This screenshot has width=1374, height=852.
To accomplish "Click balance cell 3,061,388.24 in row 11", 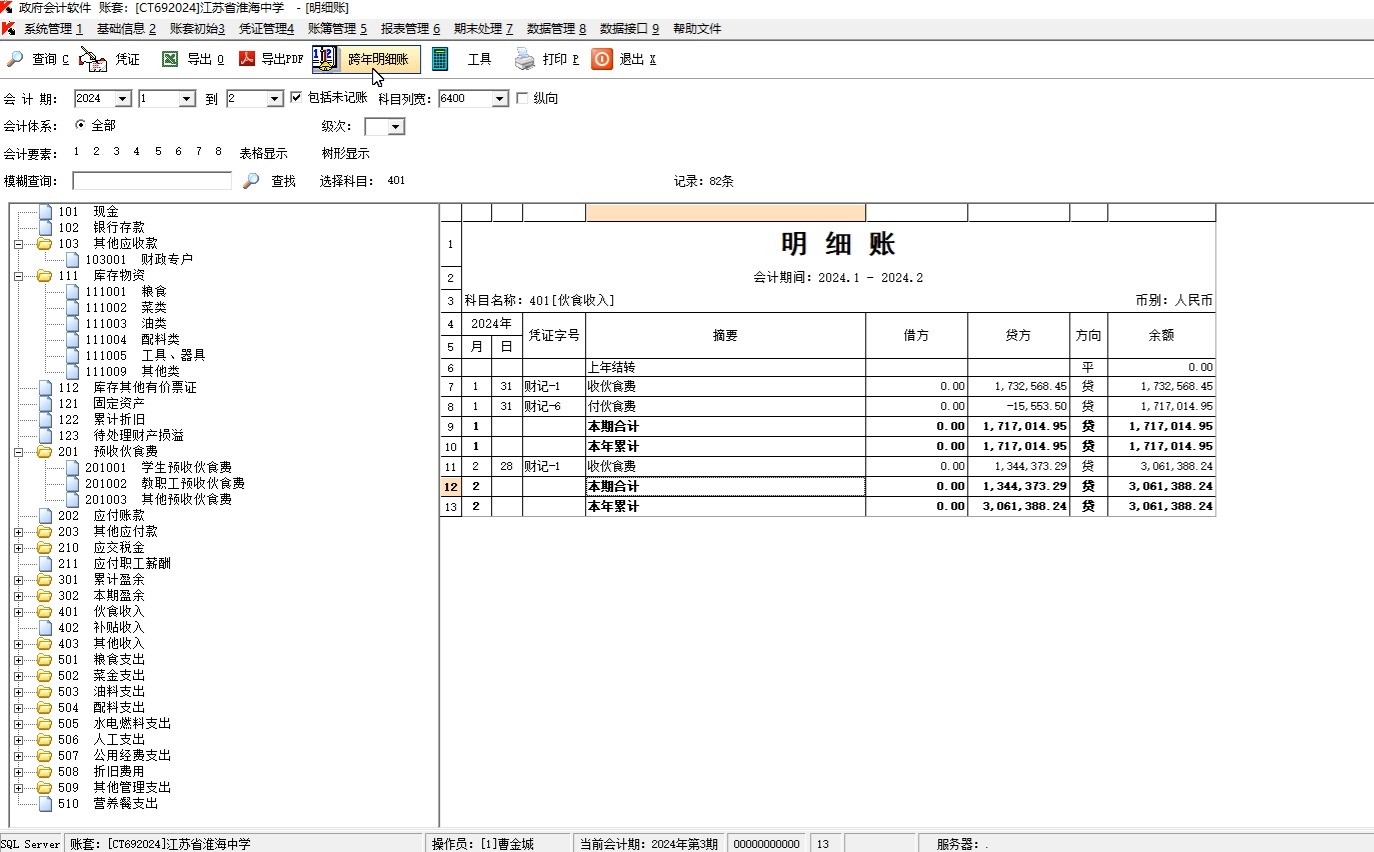I will coord(1161,467).
